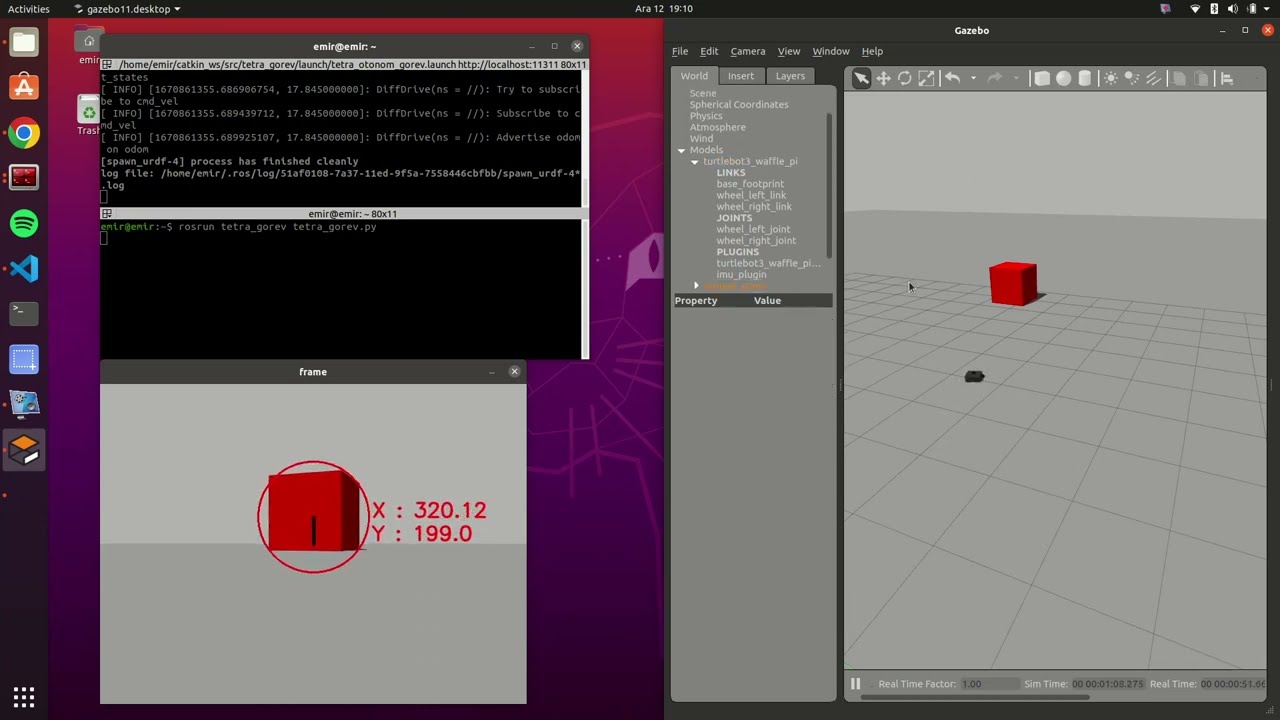1280x720 pixels.
Task: Show Applications grid in the dock
Action: point(24,696)
